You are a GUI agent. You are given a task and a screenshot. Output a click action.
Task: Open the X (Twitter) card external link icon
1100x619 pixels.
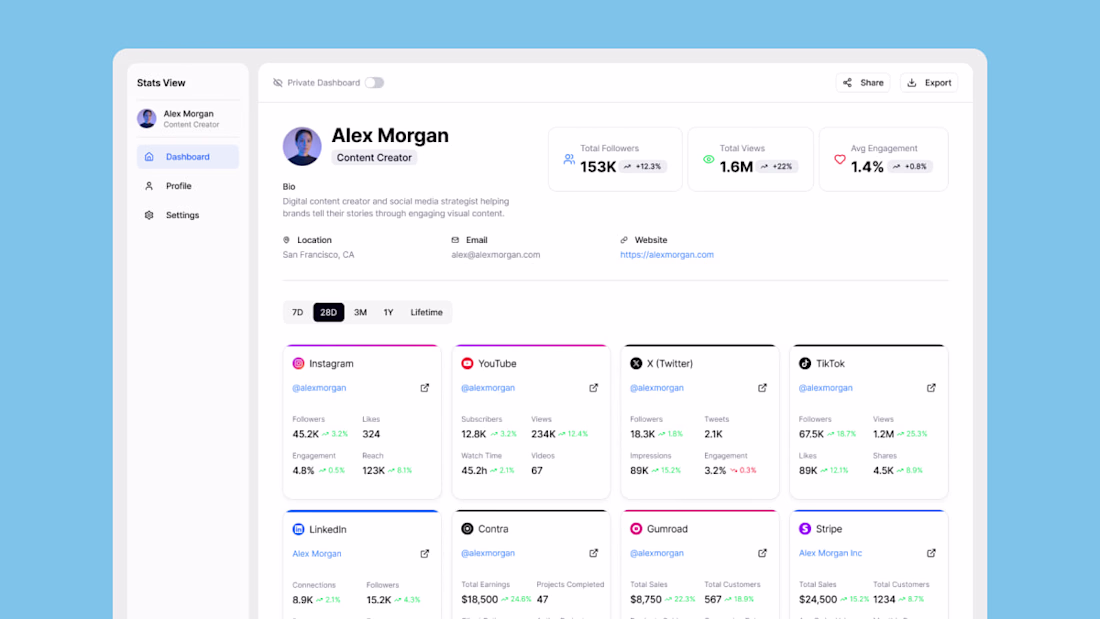click(x=763, y=388)
